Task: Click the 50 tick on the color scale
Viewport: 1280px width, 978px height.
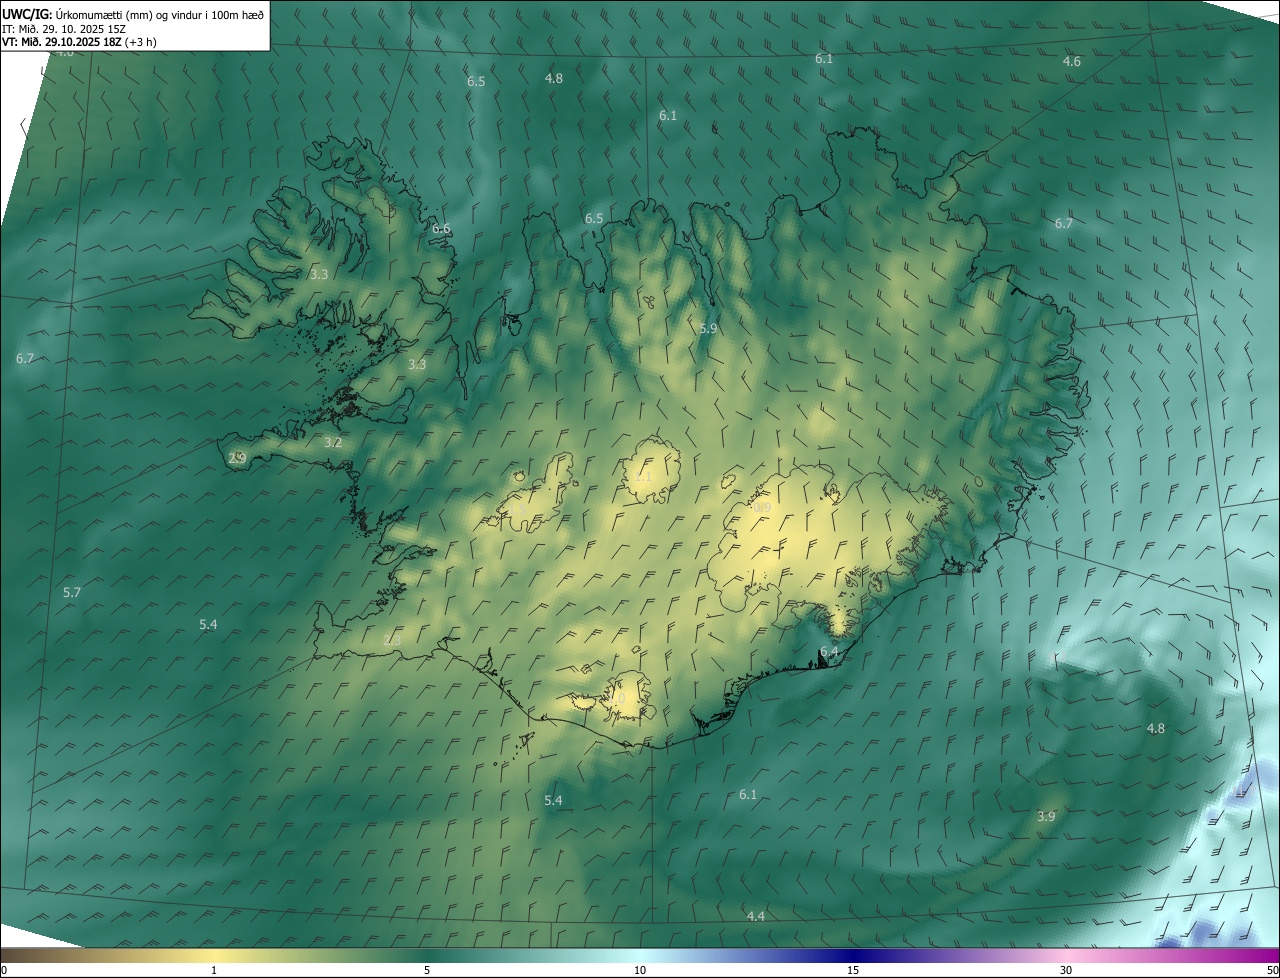Action: pos(1272,970)
